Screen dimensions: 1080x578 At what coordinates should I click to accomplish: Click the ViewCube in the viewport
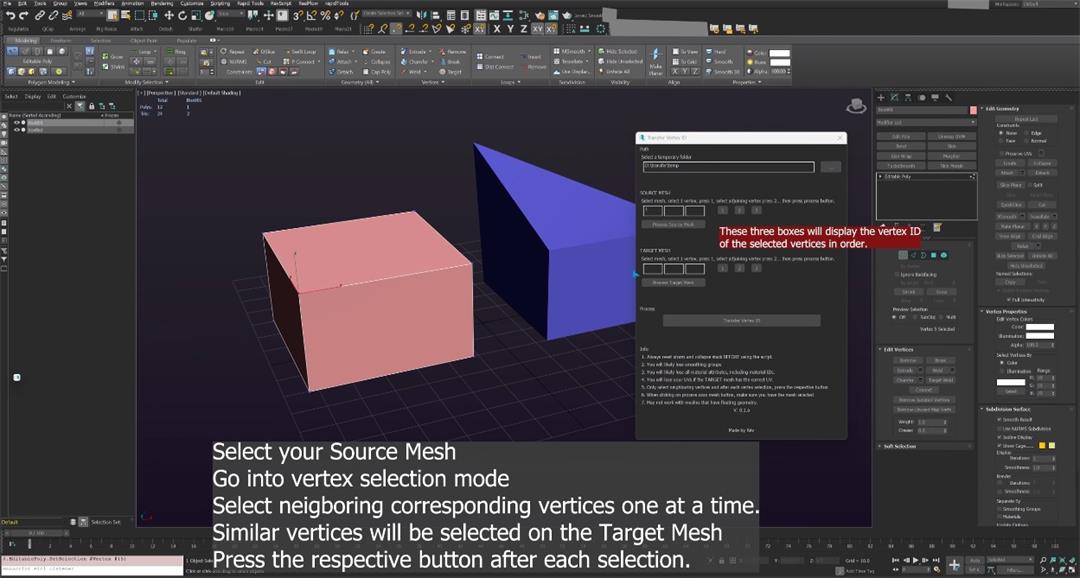click(x=855, y=105)
